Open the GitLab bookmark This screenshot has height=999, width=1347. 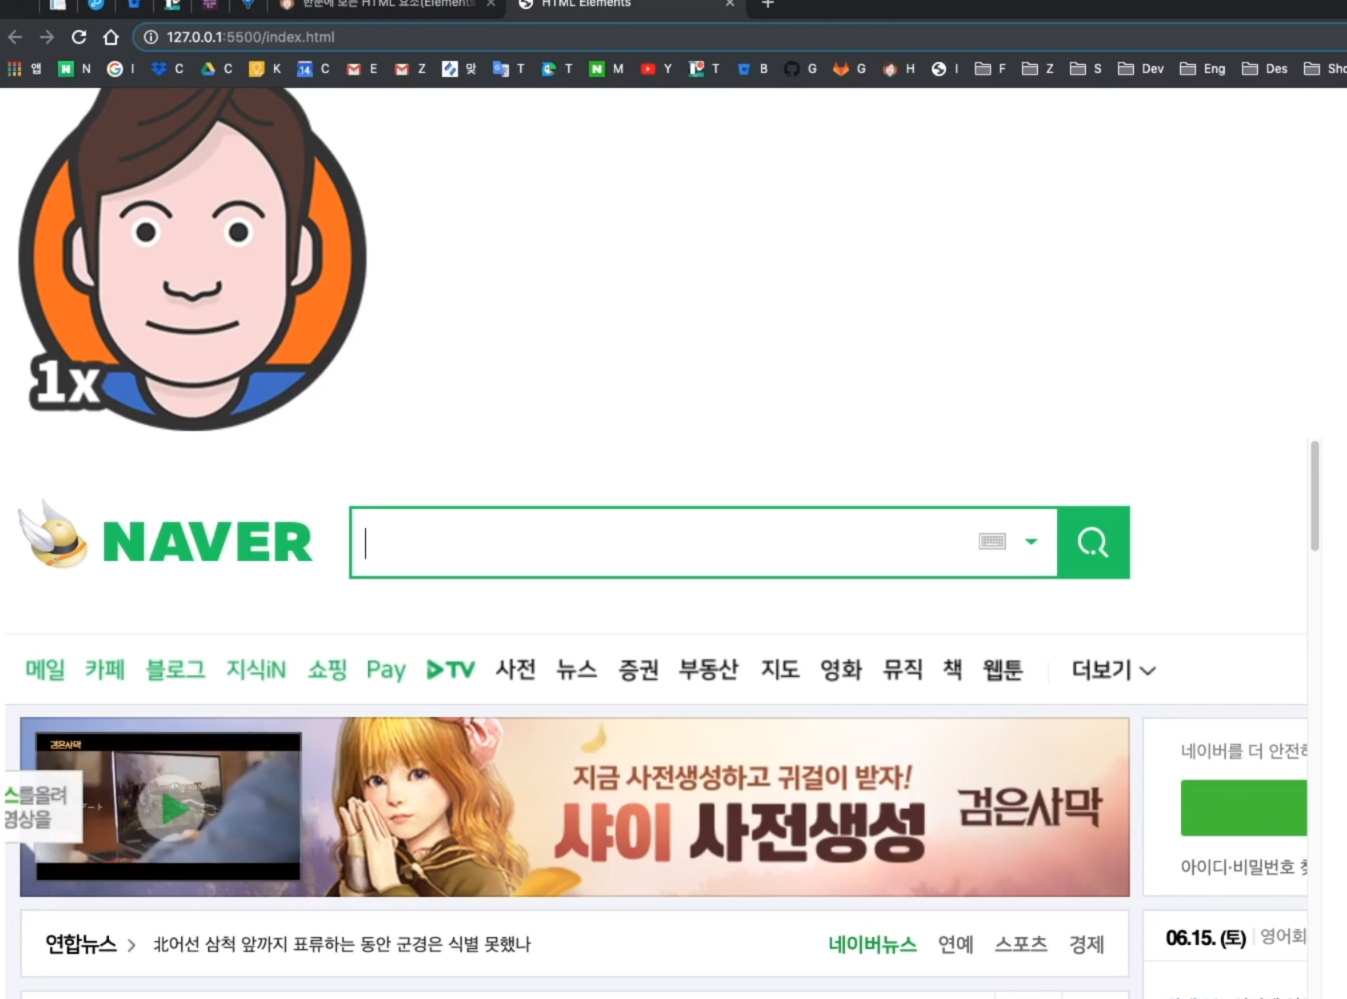click(849, 69)
